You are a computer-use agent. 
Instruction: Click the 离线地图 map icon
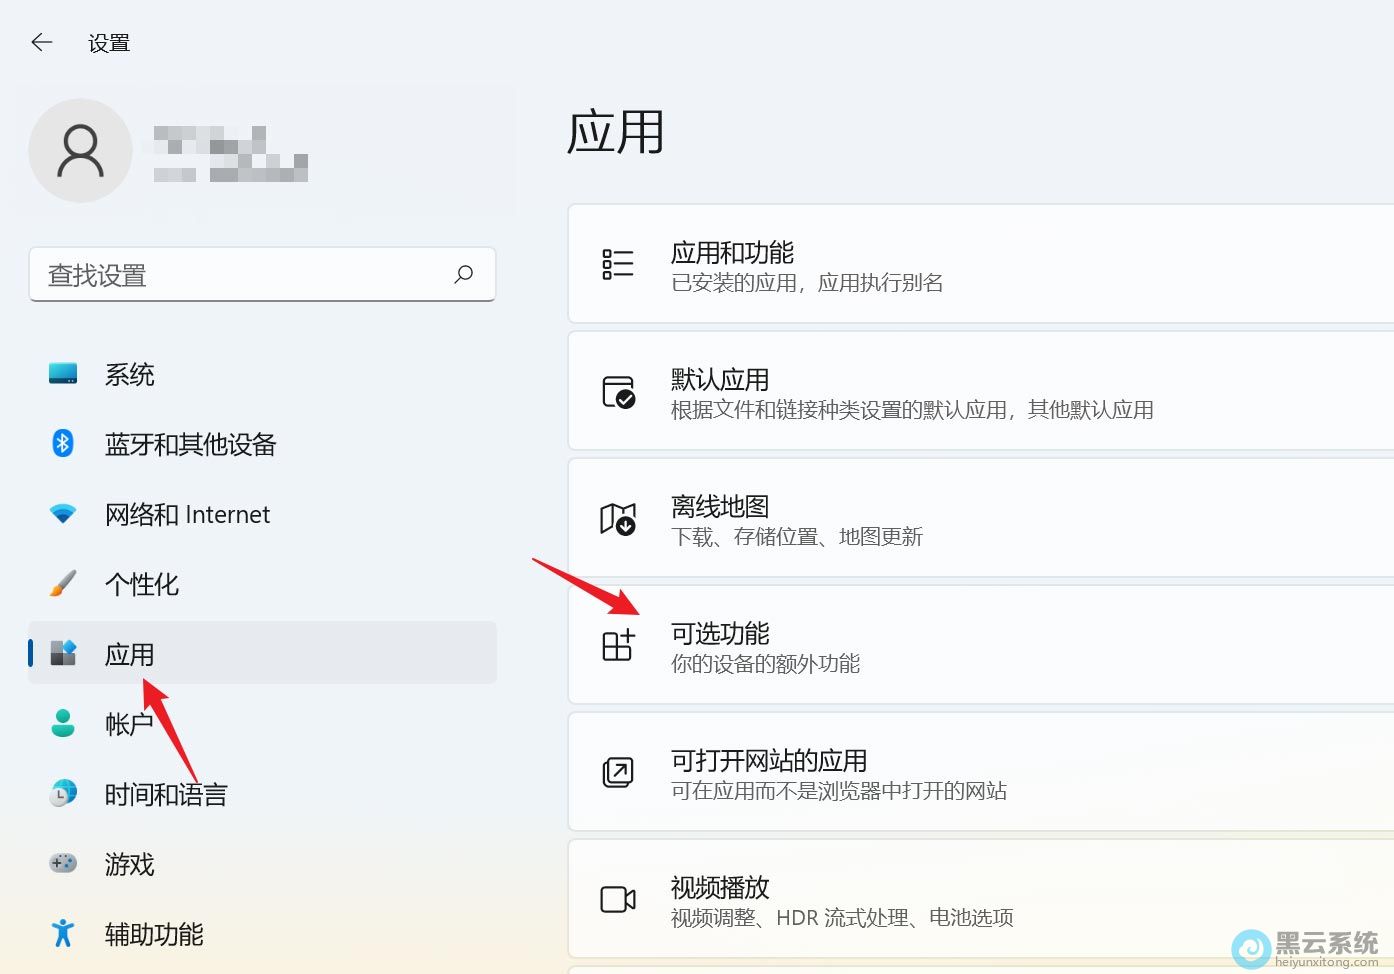coord(618,519)
